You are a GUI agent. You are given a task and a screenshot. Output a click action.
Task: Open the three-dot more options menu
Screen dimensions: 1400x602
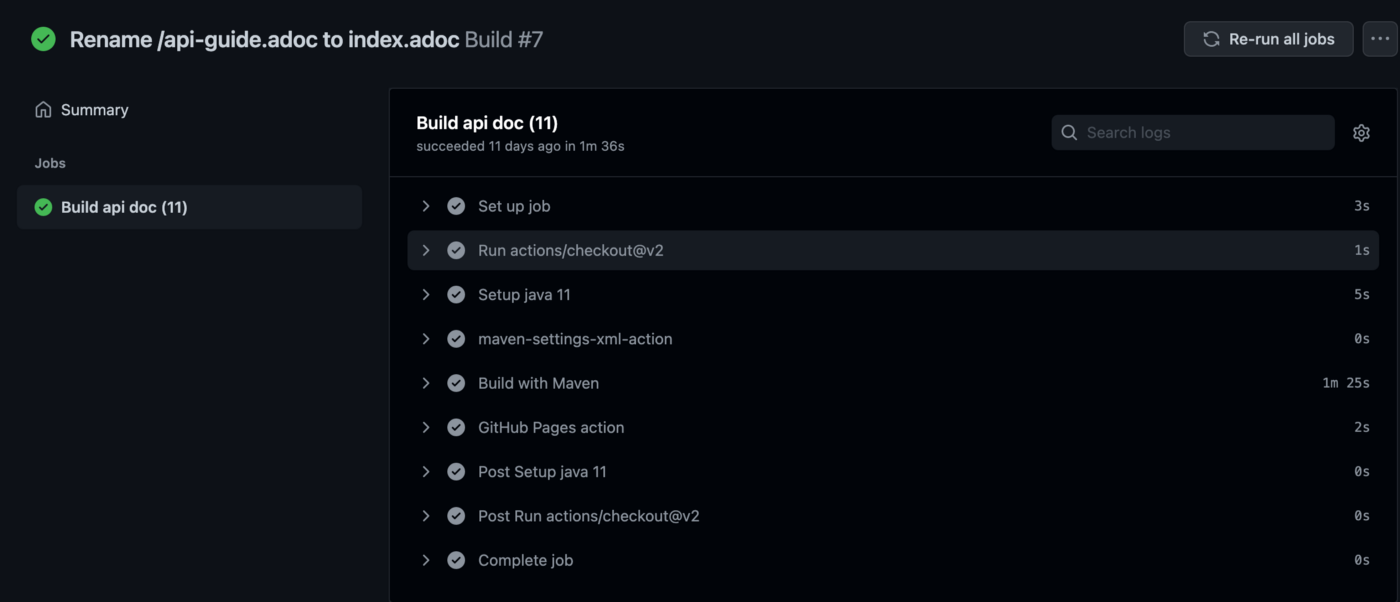1380,39
